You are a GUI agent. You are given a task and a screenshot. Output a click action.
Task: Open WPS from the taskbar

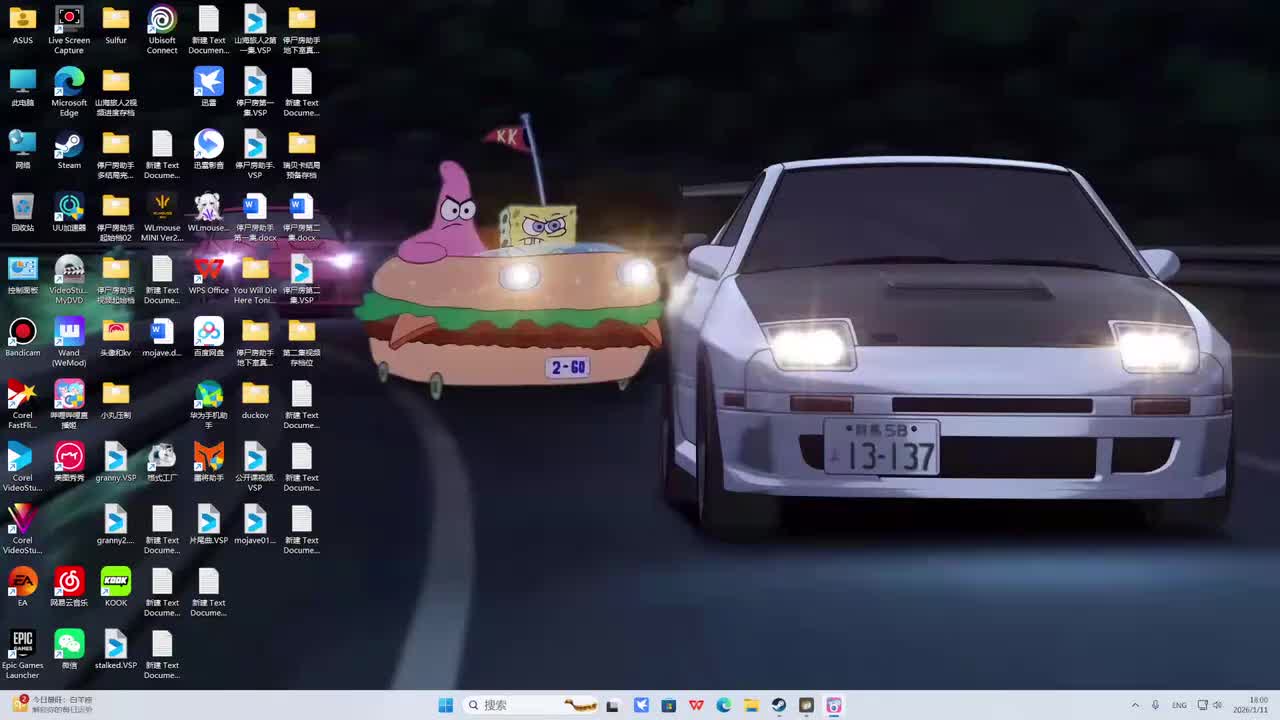(696, 705)
